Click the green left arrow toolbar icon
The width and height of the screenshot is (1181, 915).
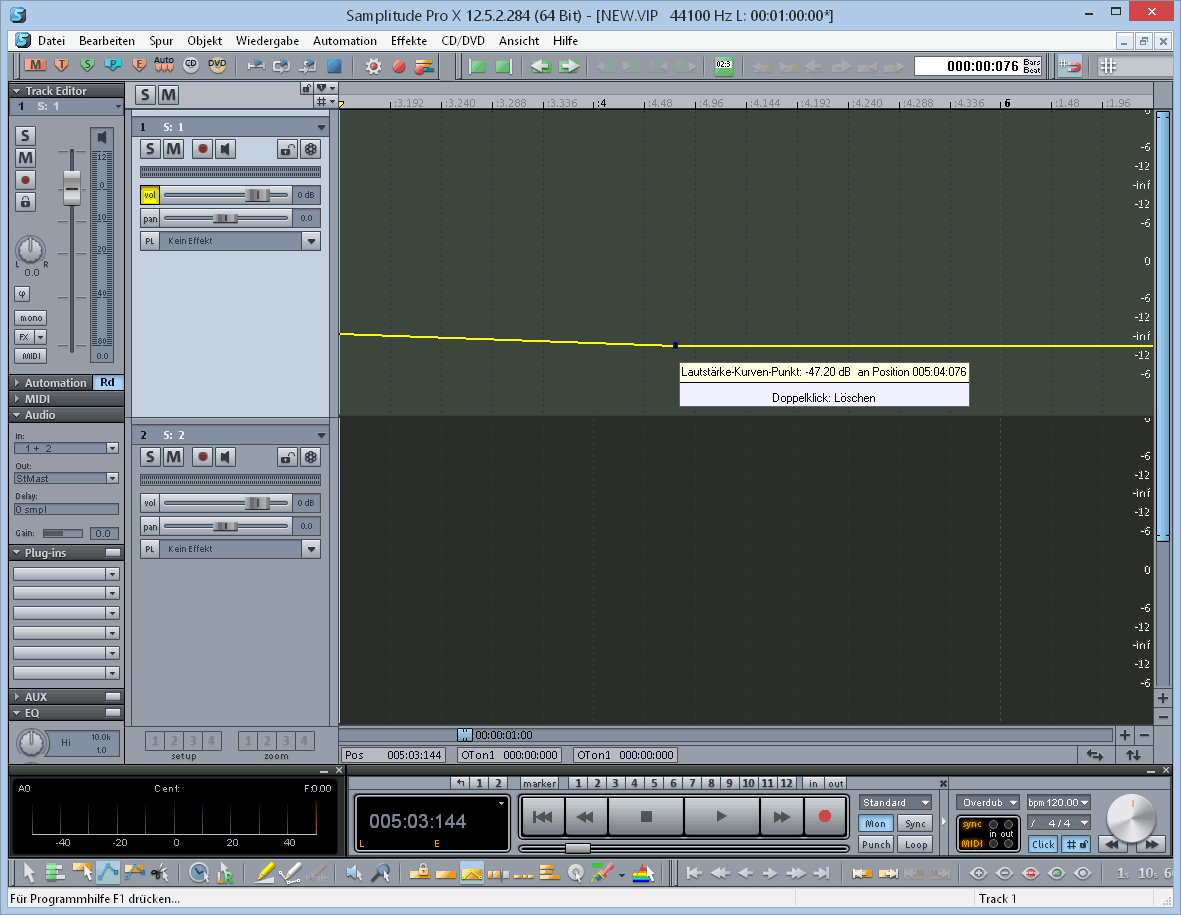pos(541,66)
